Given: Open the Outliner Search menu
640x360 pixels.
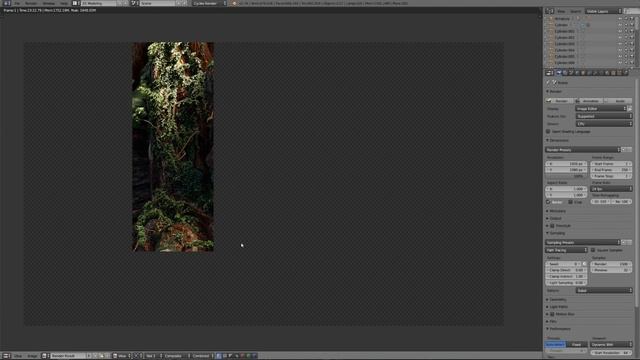Looking at the screenshot, I should pos(576,11).
